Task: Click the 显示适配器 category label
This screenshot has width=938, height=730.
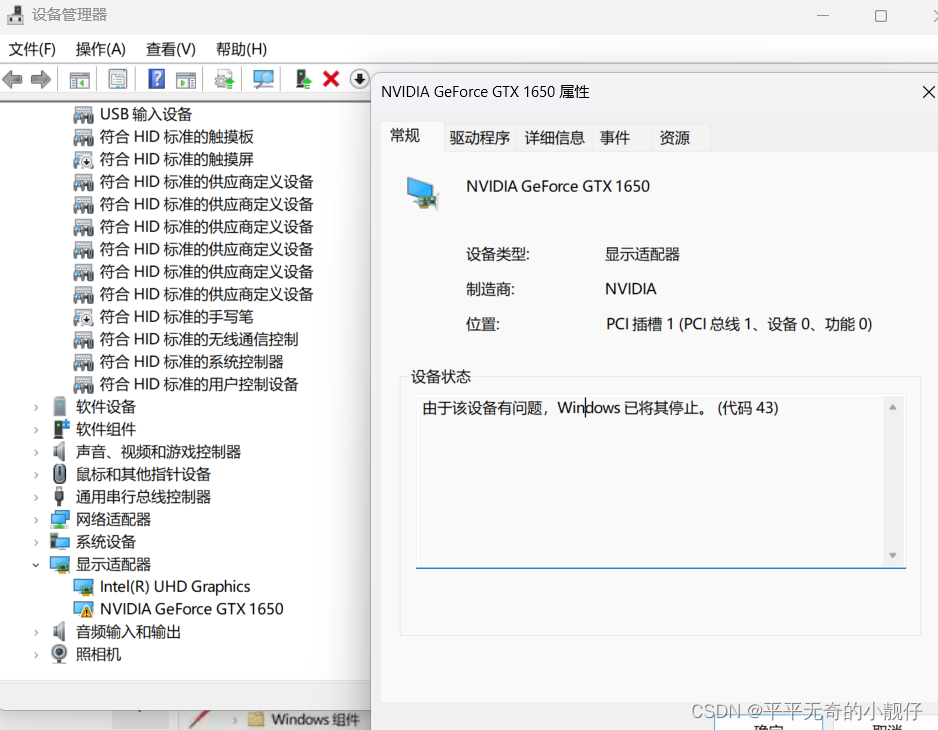Action: pos(113,564)
